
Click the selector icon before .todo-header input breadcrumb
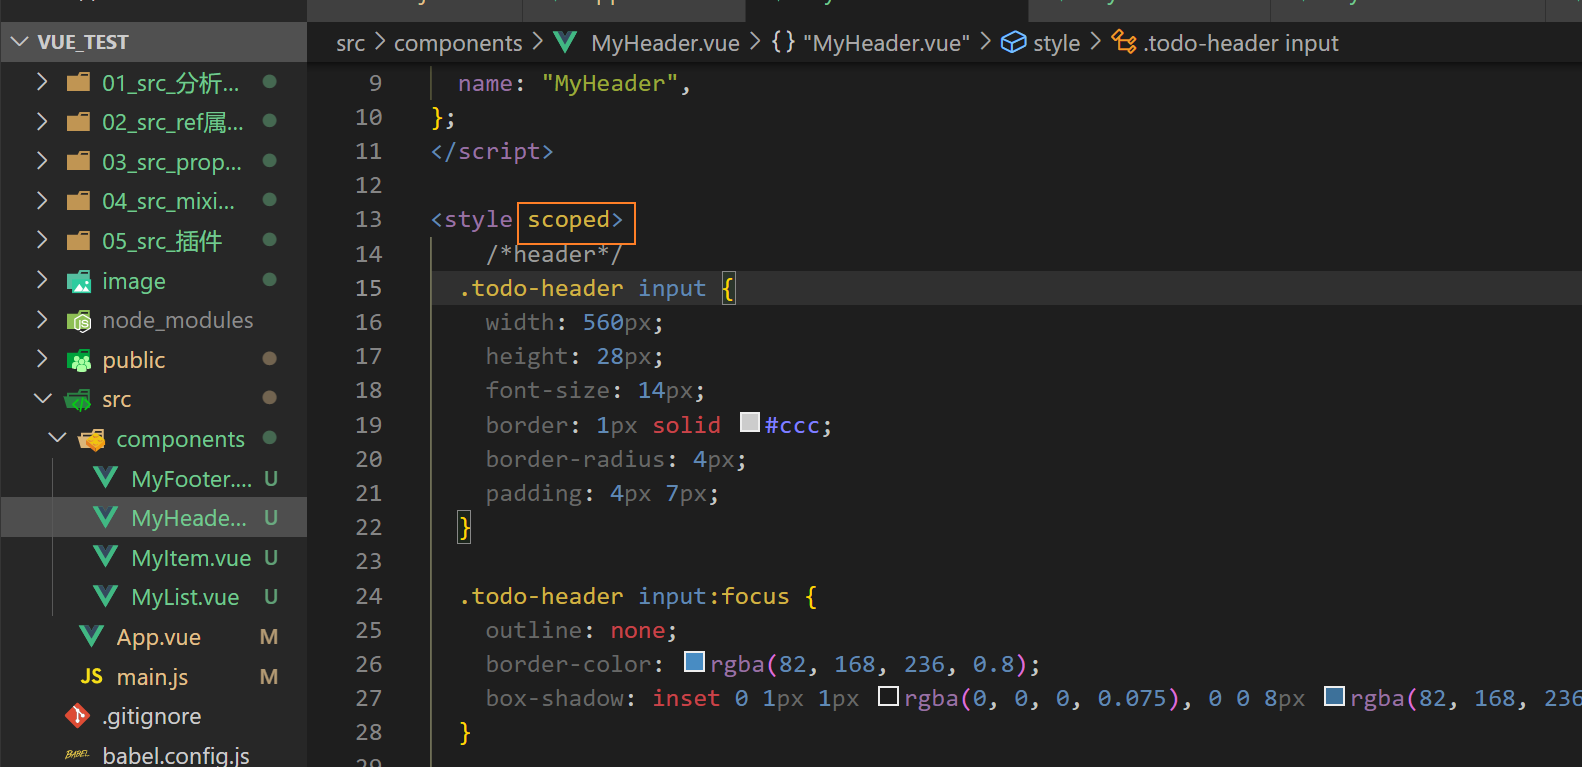pyautogui.click(x=1124, y=42)
